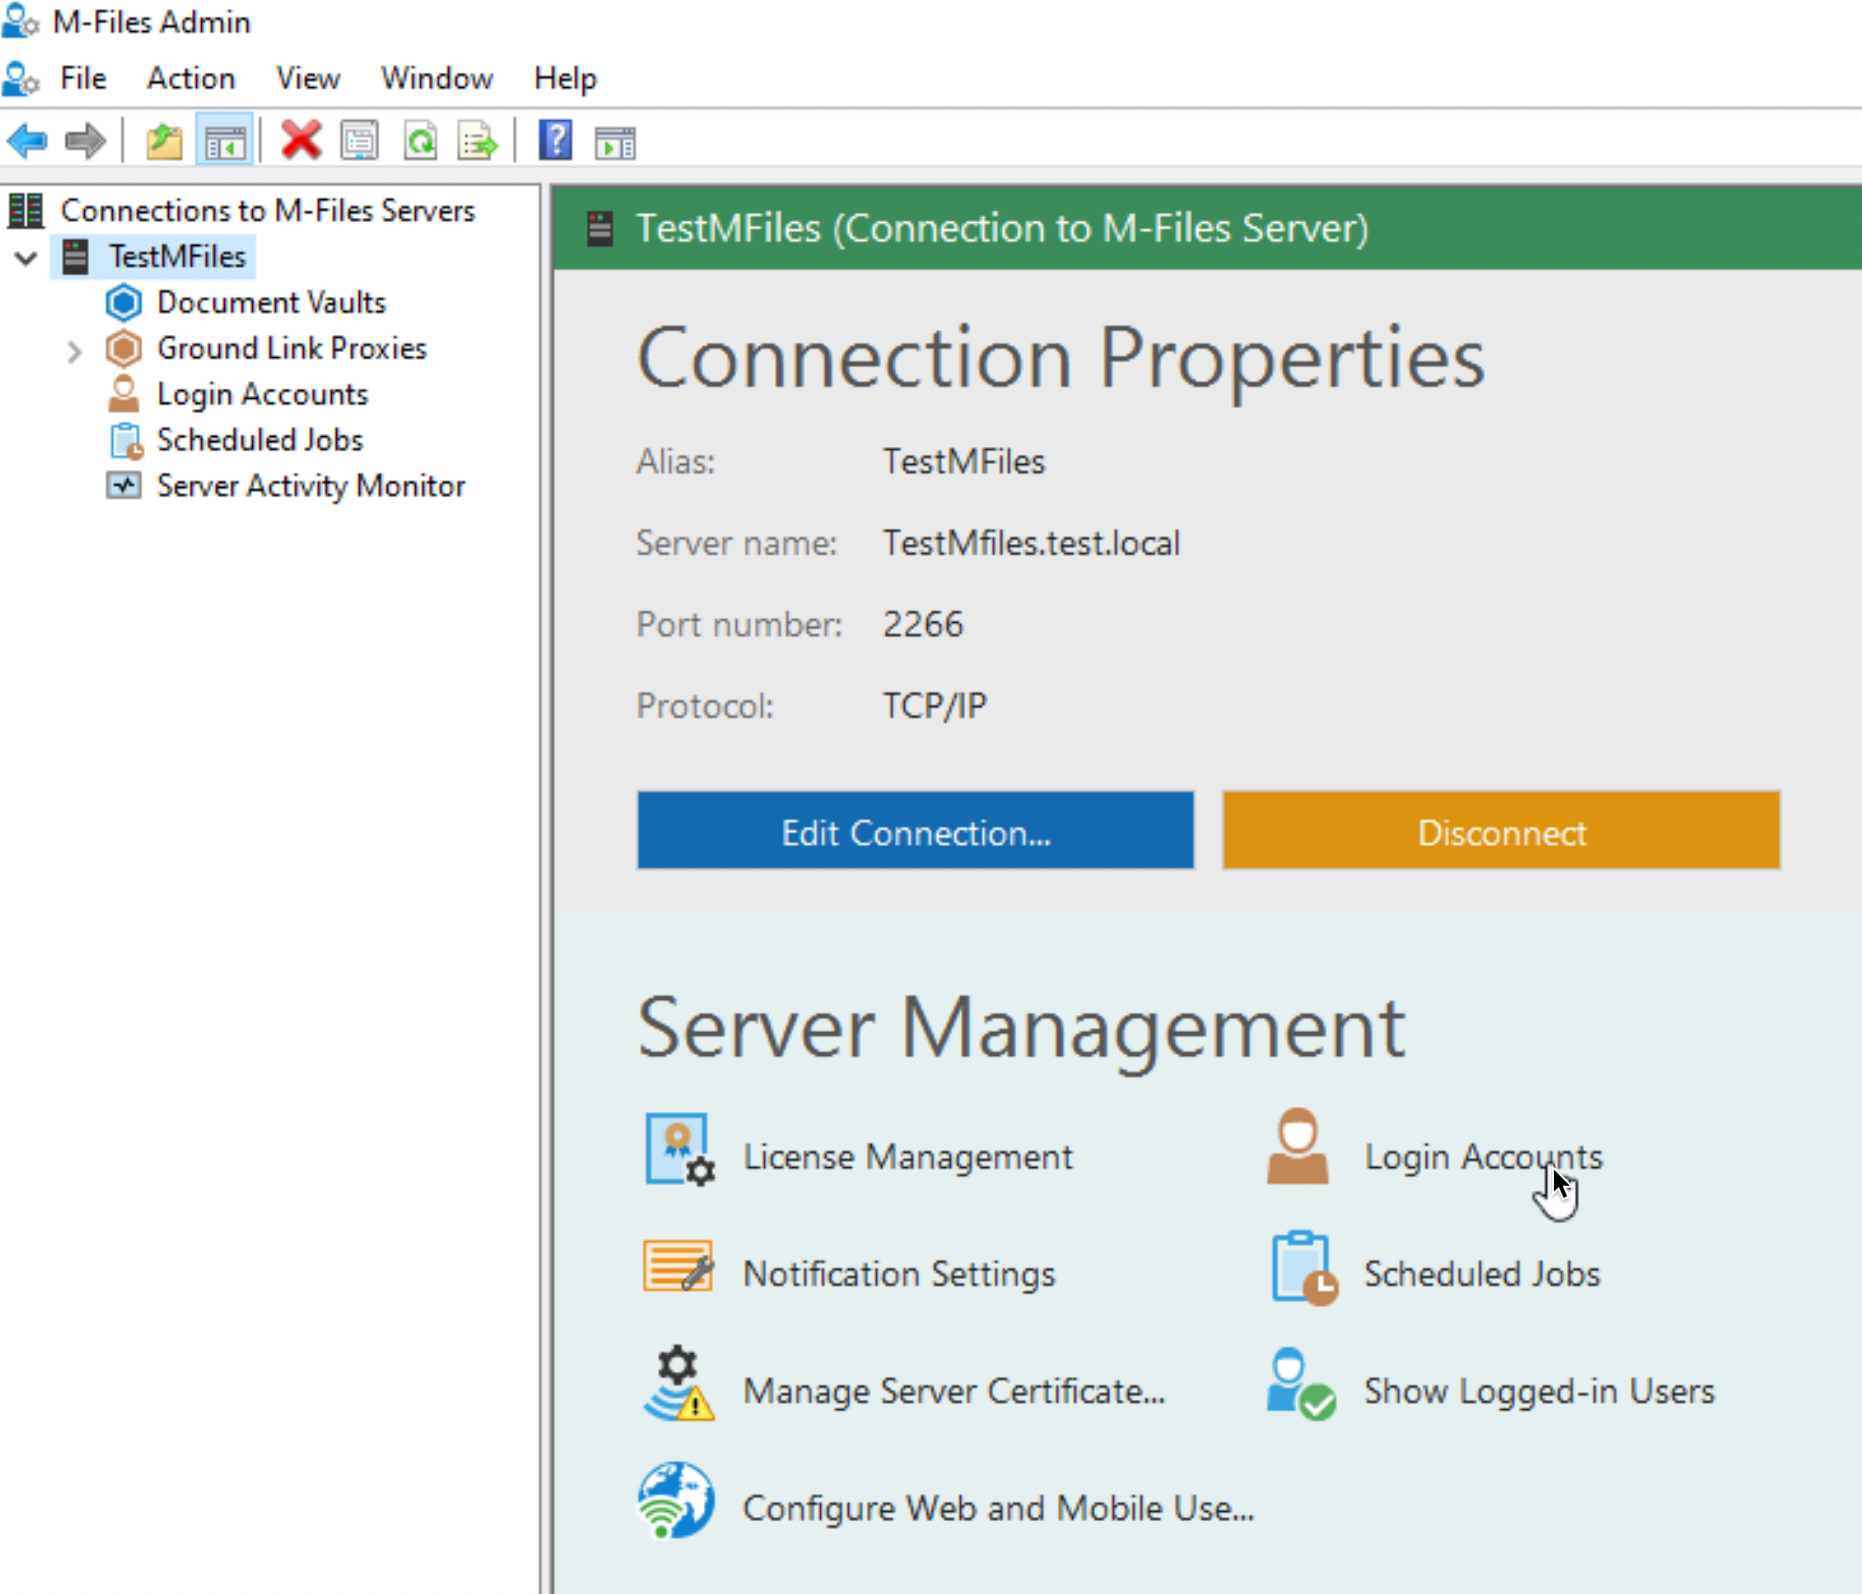Toggle the Show/Hide action pane icon
Screen dimensions: 1862x1594
click(x=614, y=143)
